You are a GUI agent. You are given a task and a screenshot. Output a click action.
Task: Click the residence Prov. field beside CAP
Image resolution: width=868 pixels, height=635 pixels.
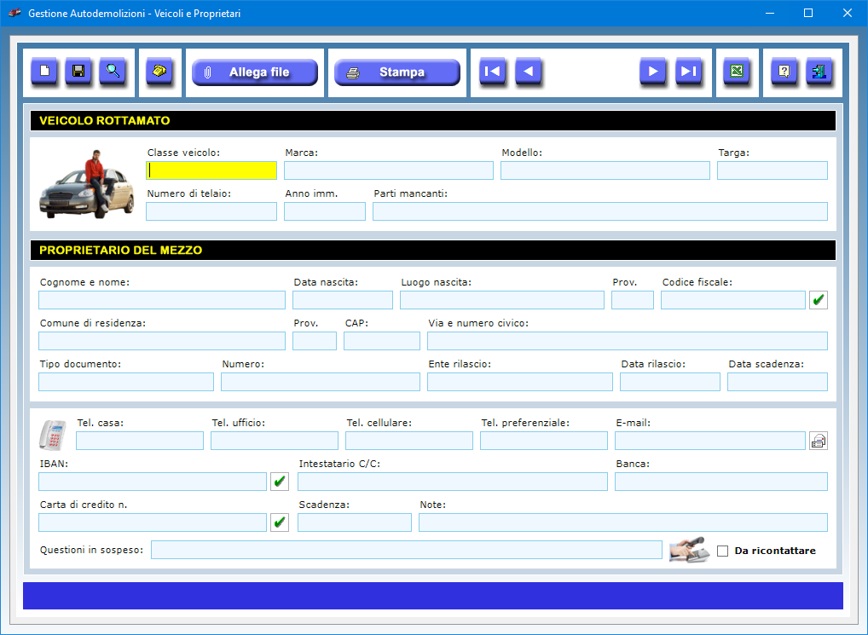coord(314,341)
